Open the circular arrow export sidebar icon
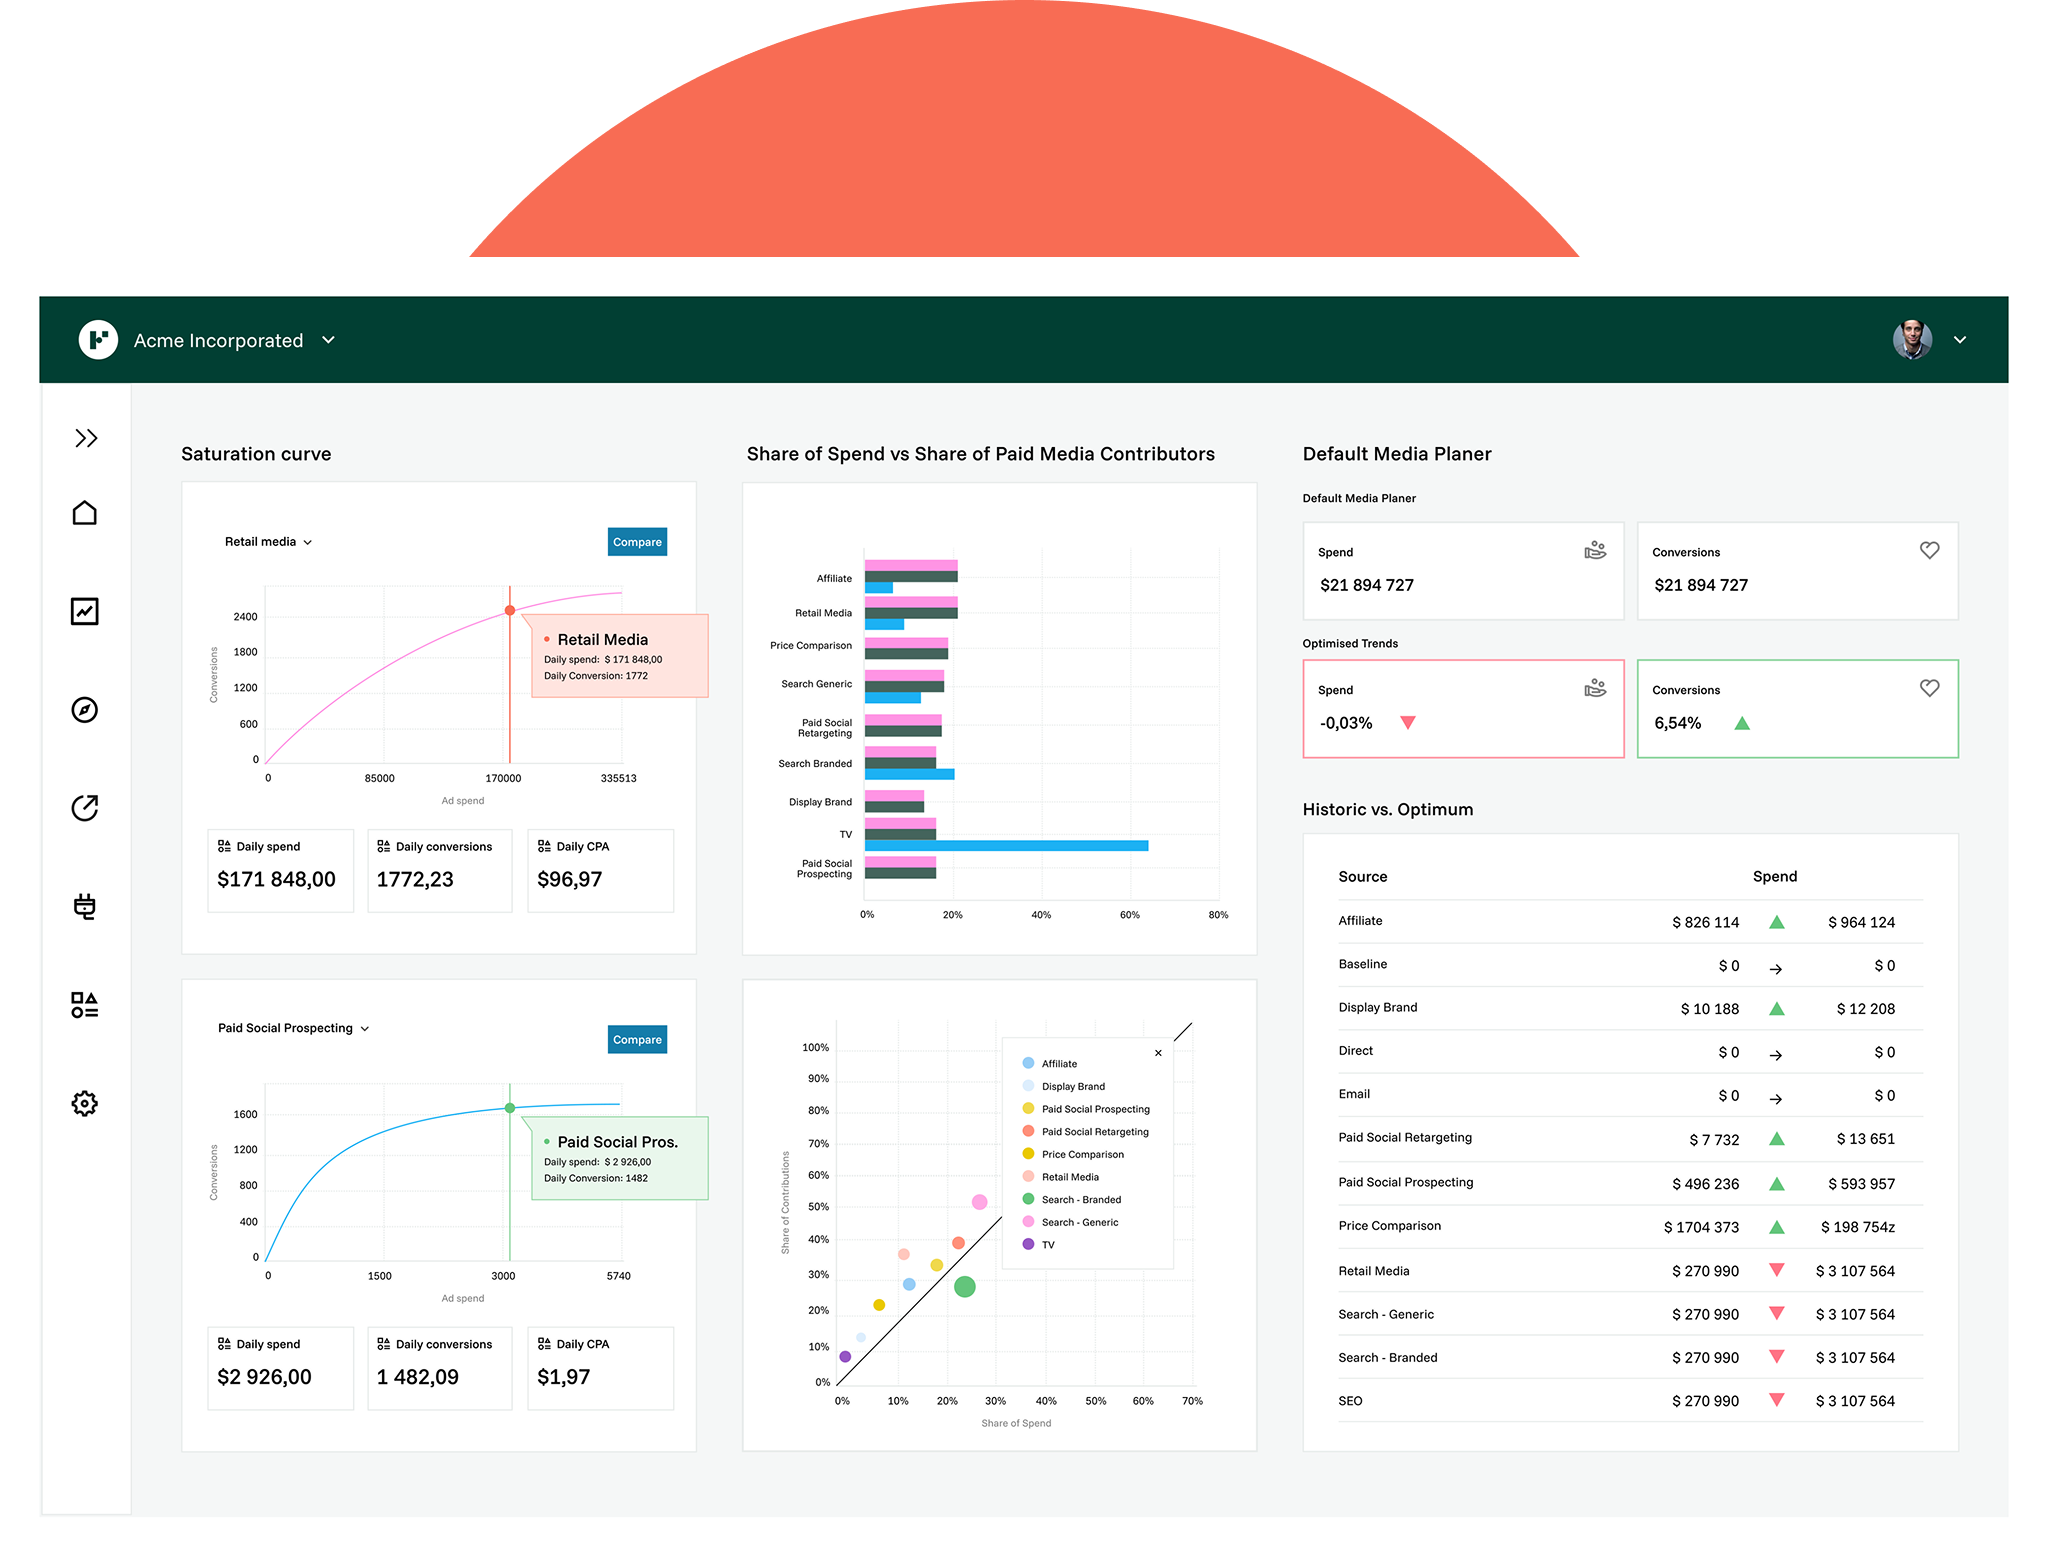Viewport: 2048px width, 1557px height. coord(85,808)
